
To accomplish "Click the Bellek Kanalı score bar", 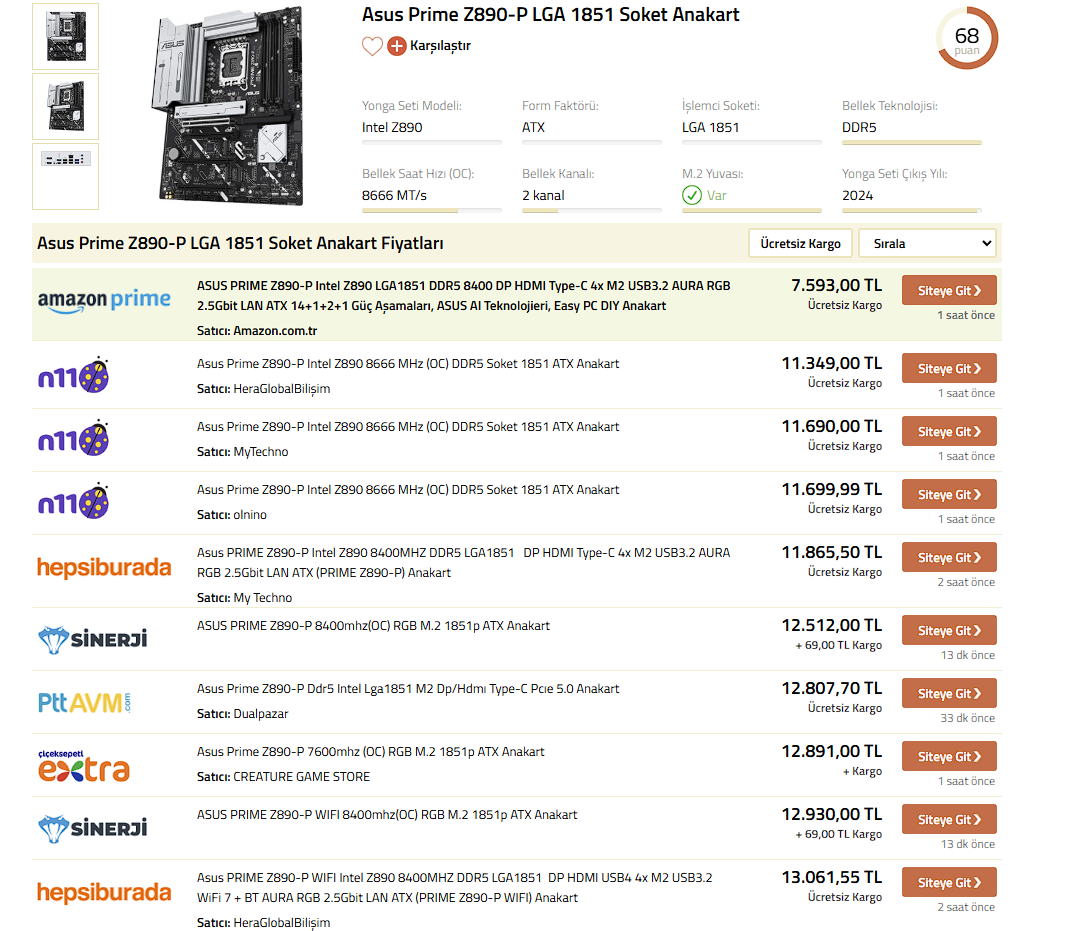I will pos(591,210).
